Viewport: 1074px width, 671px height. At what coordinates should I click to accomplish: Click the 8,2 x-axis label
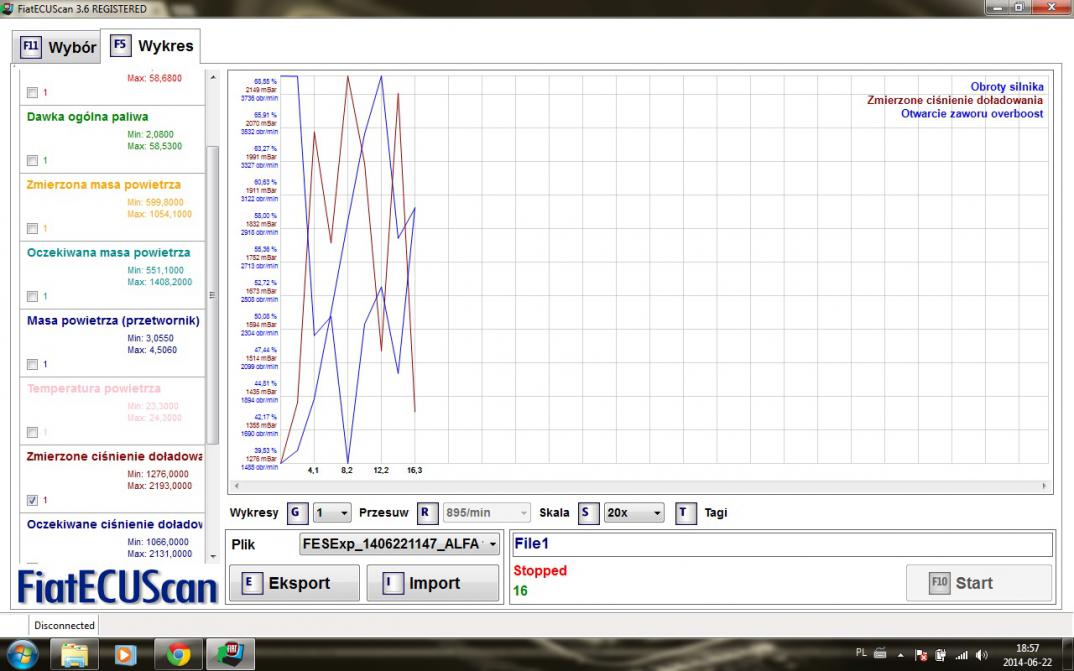pyautogui.click(x=347, y=470)
